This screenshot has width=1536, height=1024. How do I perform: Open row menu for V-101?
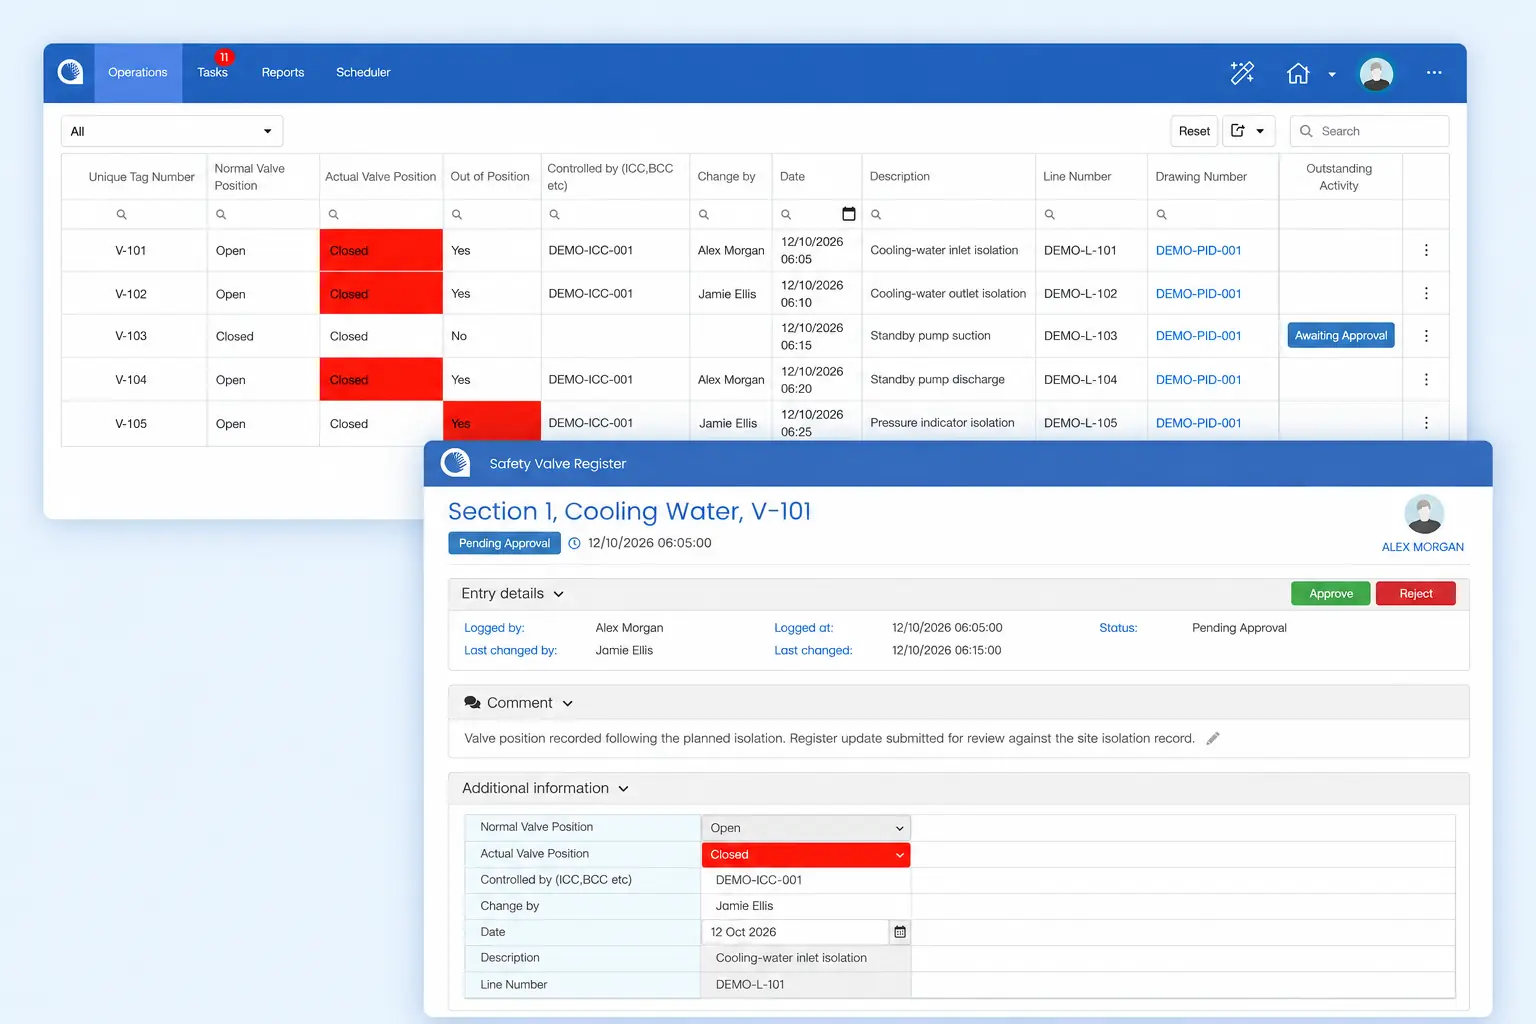coord(1426,251)
